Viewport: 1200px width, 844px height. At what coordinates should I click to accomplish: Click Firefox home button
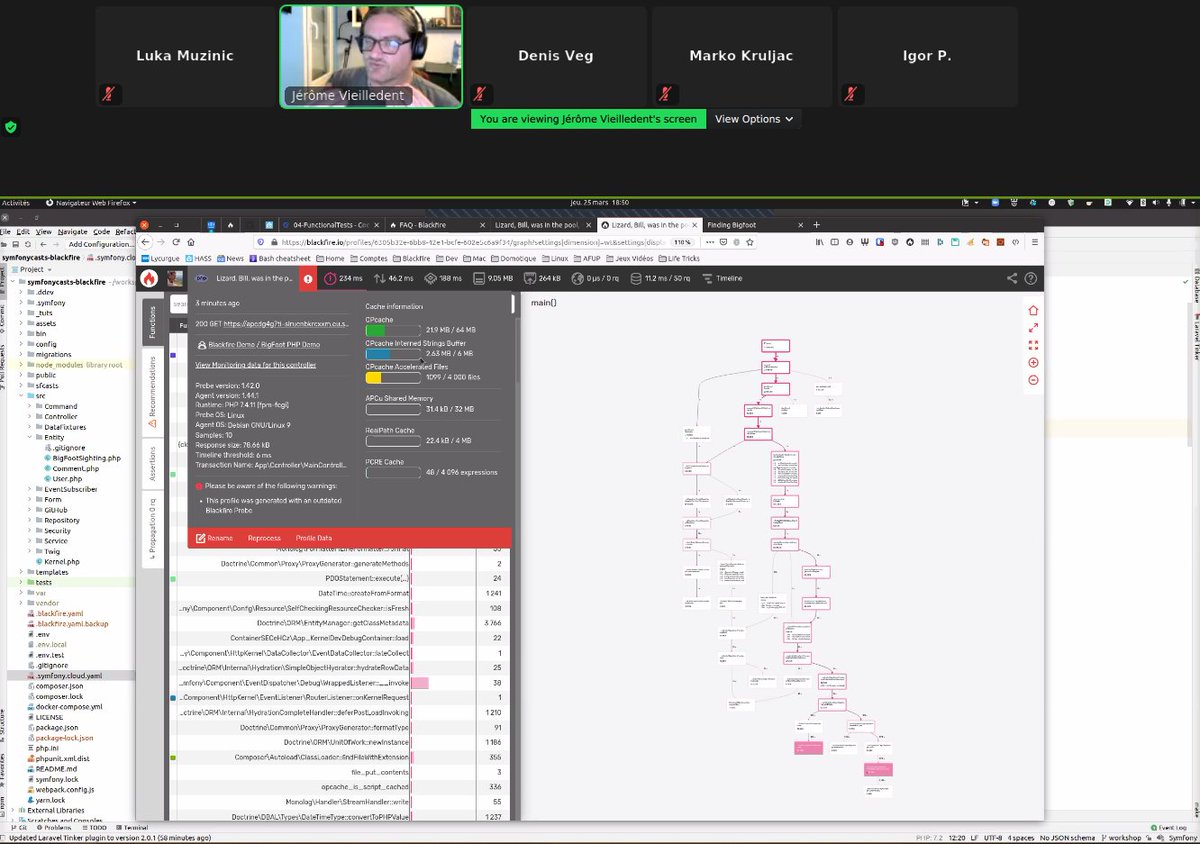[192, 242]
